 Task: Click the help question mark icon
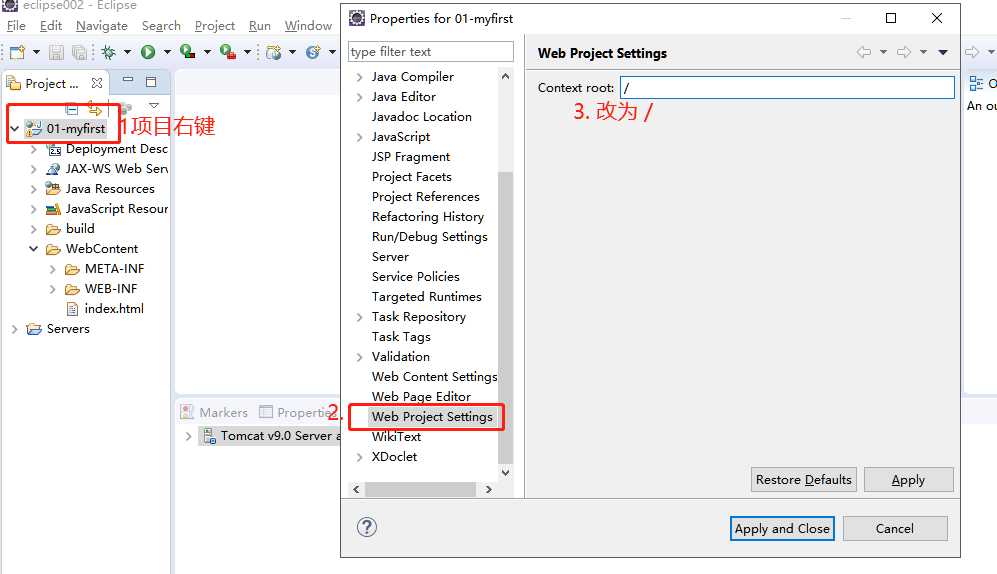(x=367, y=527)
